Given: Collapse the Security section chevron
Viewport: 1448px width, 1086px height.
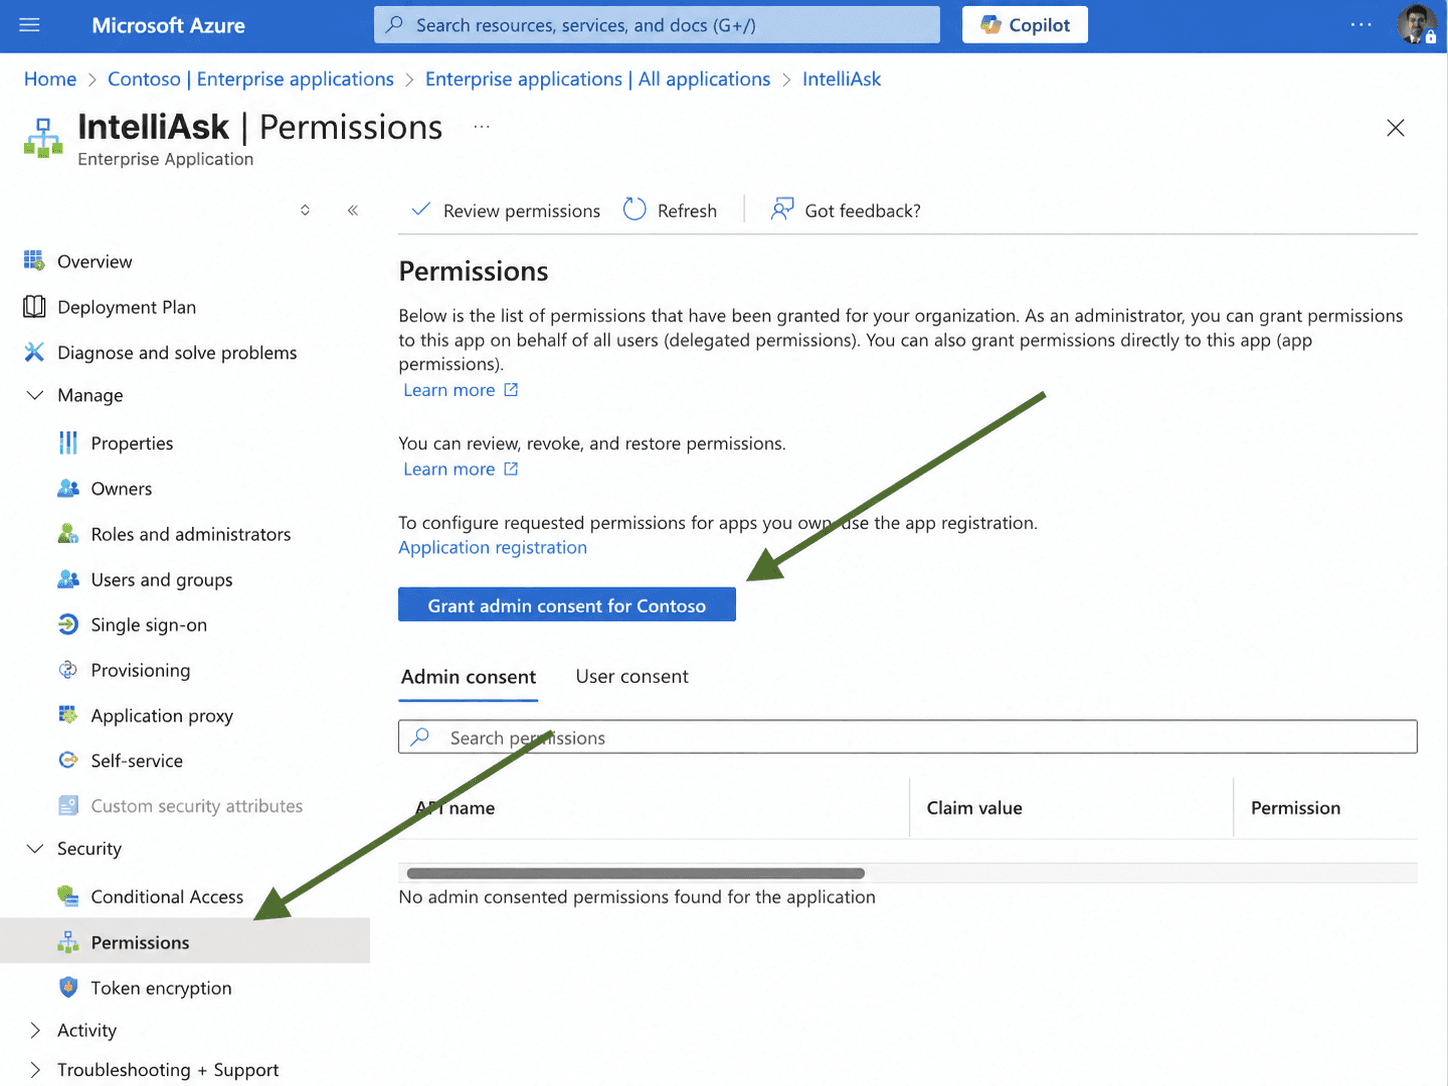Looking at the screenshot, I should pos(35,848).
